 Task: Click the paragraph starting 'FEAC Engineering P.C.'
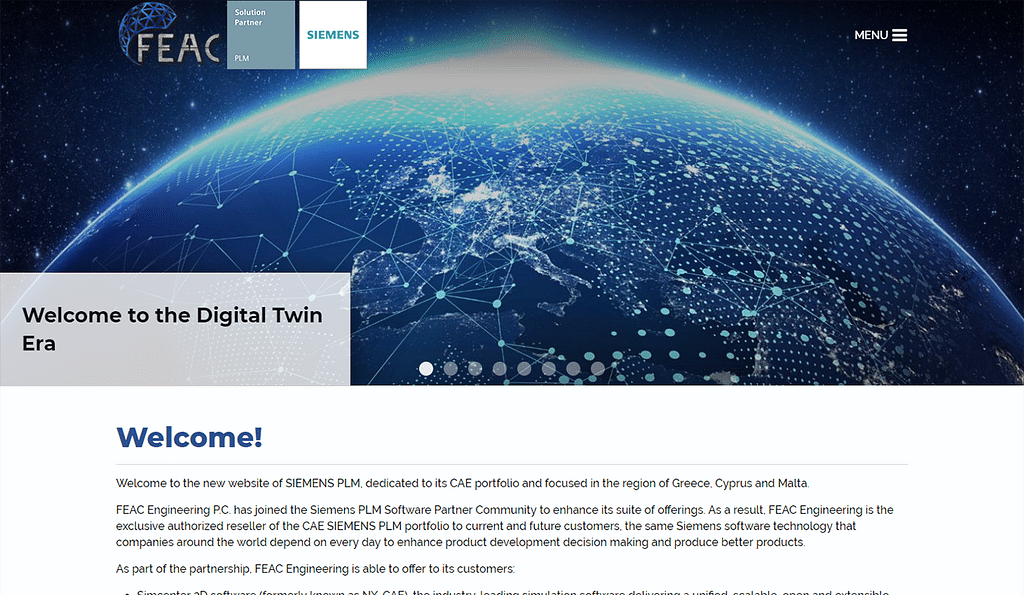504,526
